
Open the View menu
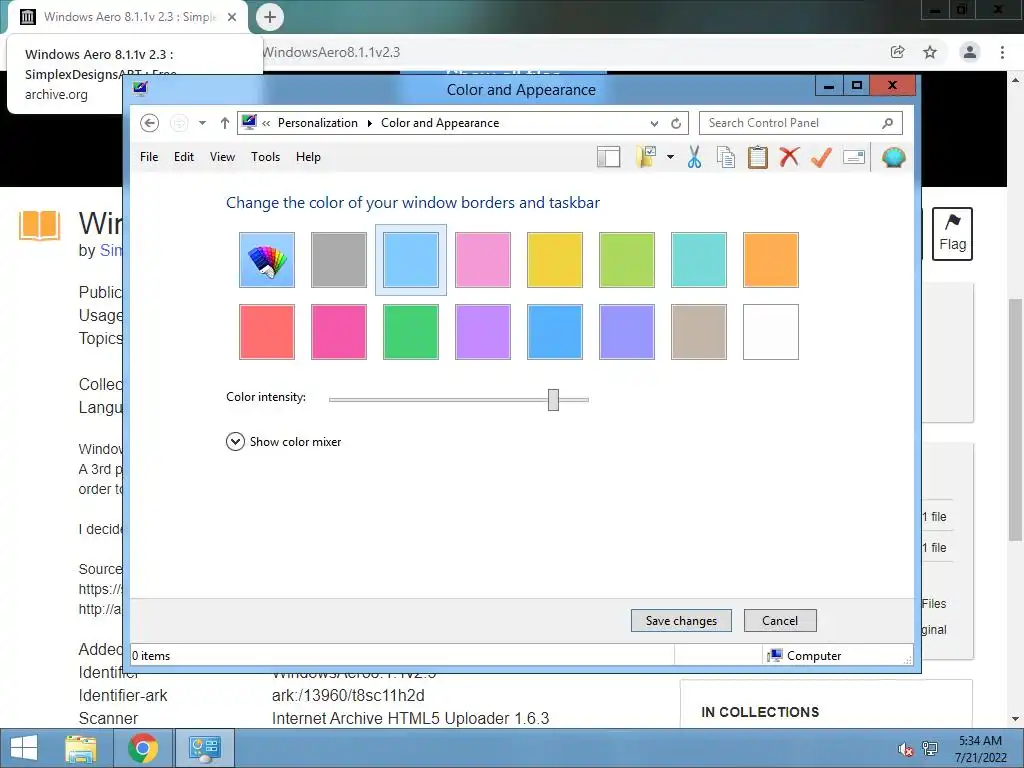point(222,157)
